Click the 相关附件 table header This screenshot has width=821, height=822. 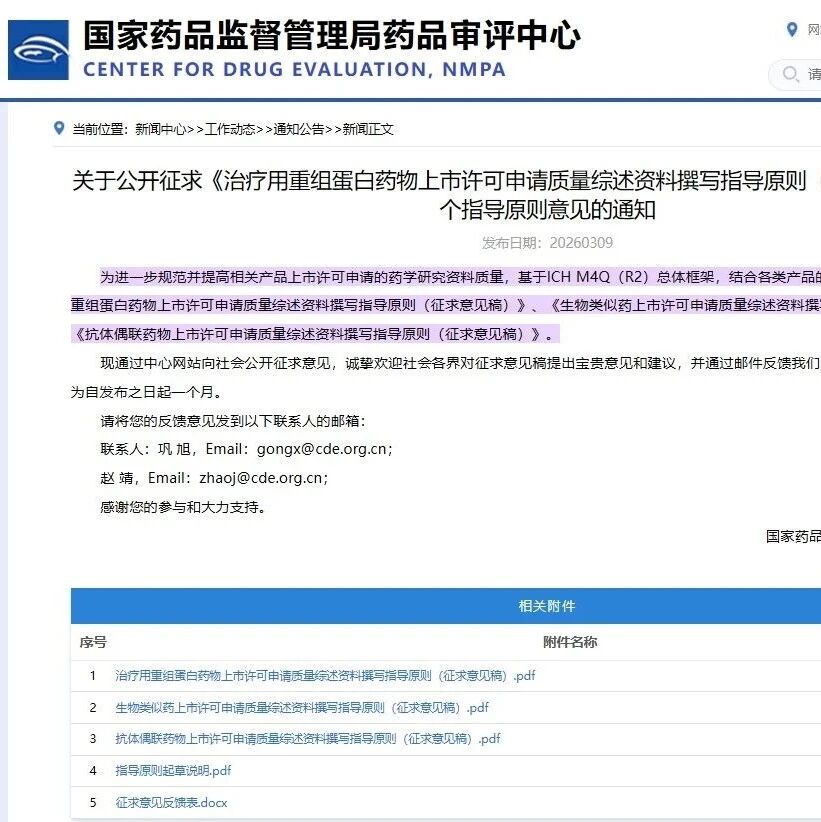click(446, 606)
